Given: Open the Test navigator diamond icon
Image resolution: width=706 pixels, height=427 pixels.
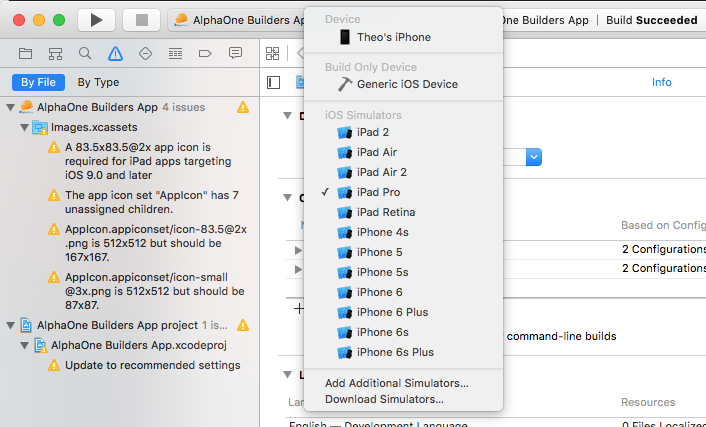Looking at the screenshot, I should click(145, 54).
